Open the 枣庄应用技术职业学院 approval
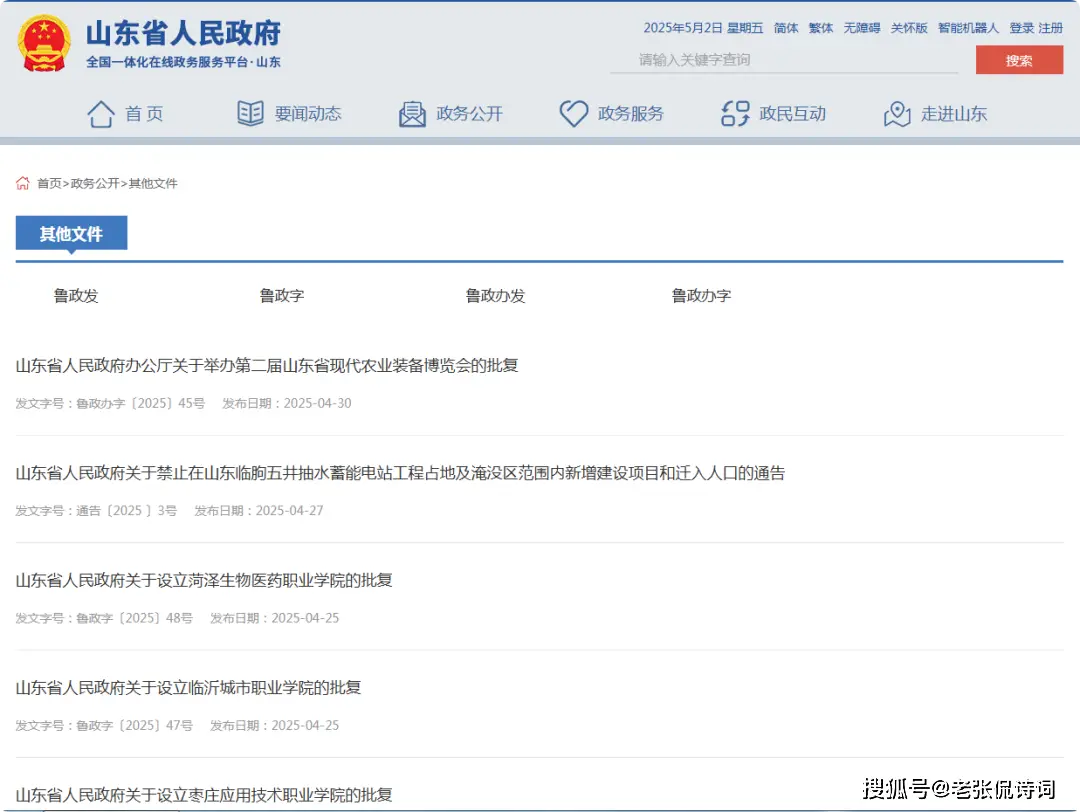This screenshot has height=812, width=1080. tap(204, 795)
